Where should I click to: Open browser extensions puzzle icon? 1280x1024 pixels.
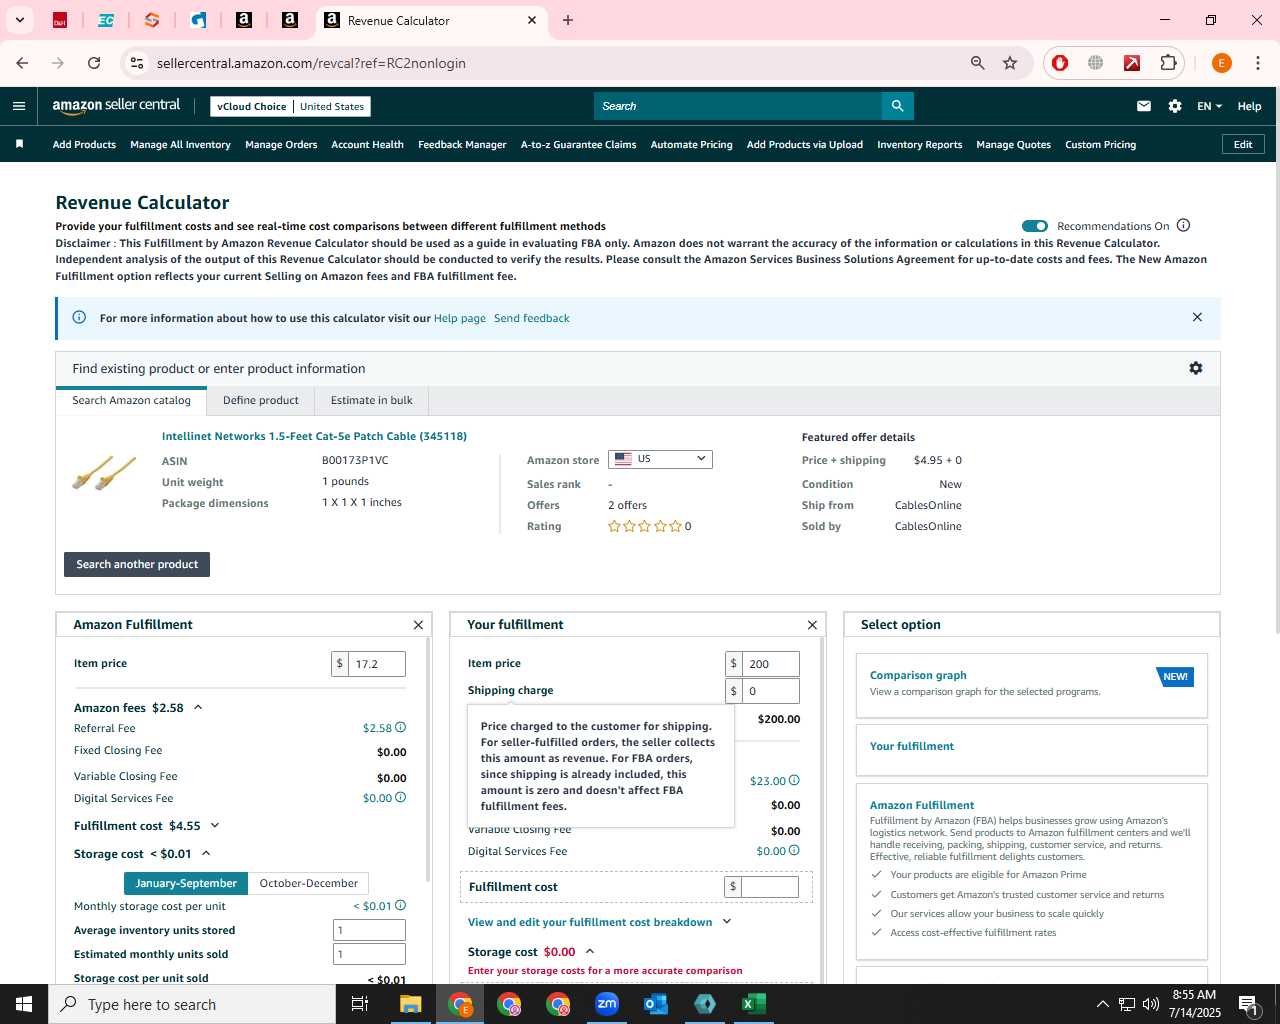tap(1168, 63)
